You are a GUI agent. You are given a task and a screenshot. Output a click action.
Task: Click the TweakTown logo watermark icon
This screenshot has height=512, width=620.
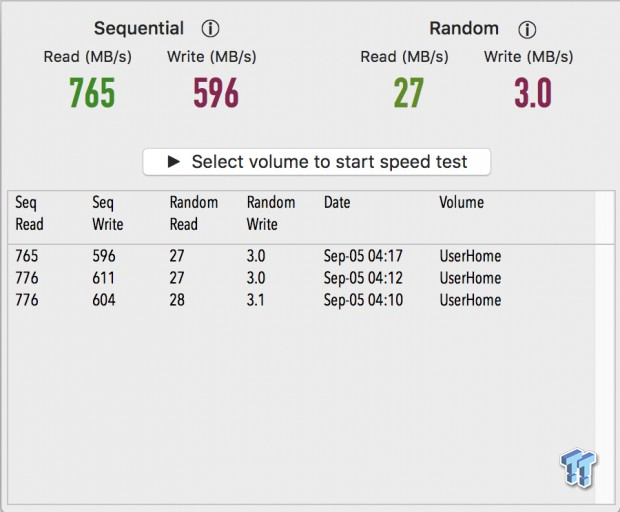(578, 467)
